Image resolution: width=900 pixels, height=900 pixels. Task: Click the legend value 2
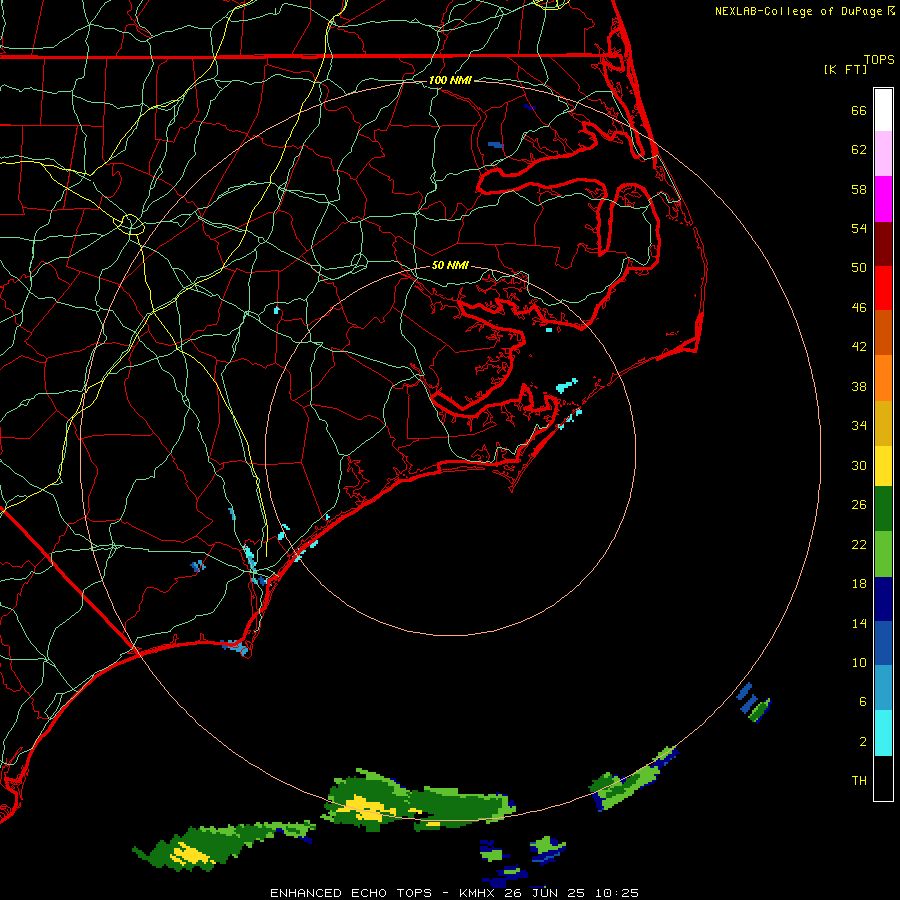(x=863, y=741)
